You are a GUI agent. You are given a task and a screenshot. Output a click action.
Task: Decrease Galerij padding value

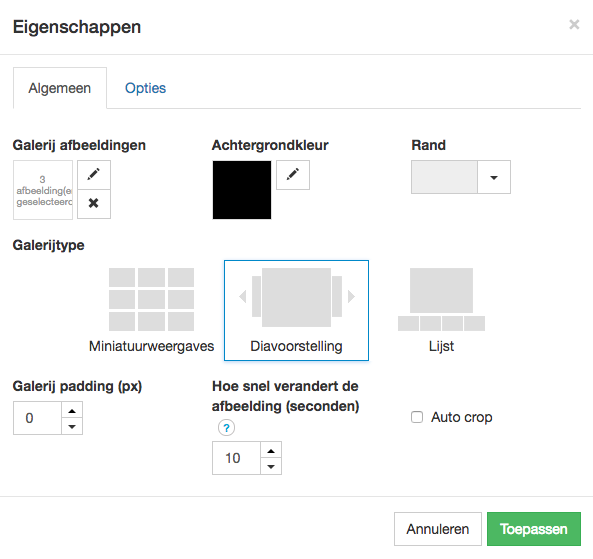(x=72, y=426)
